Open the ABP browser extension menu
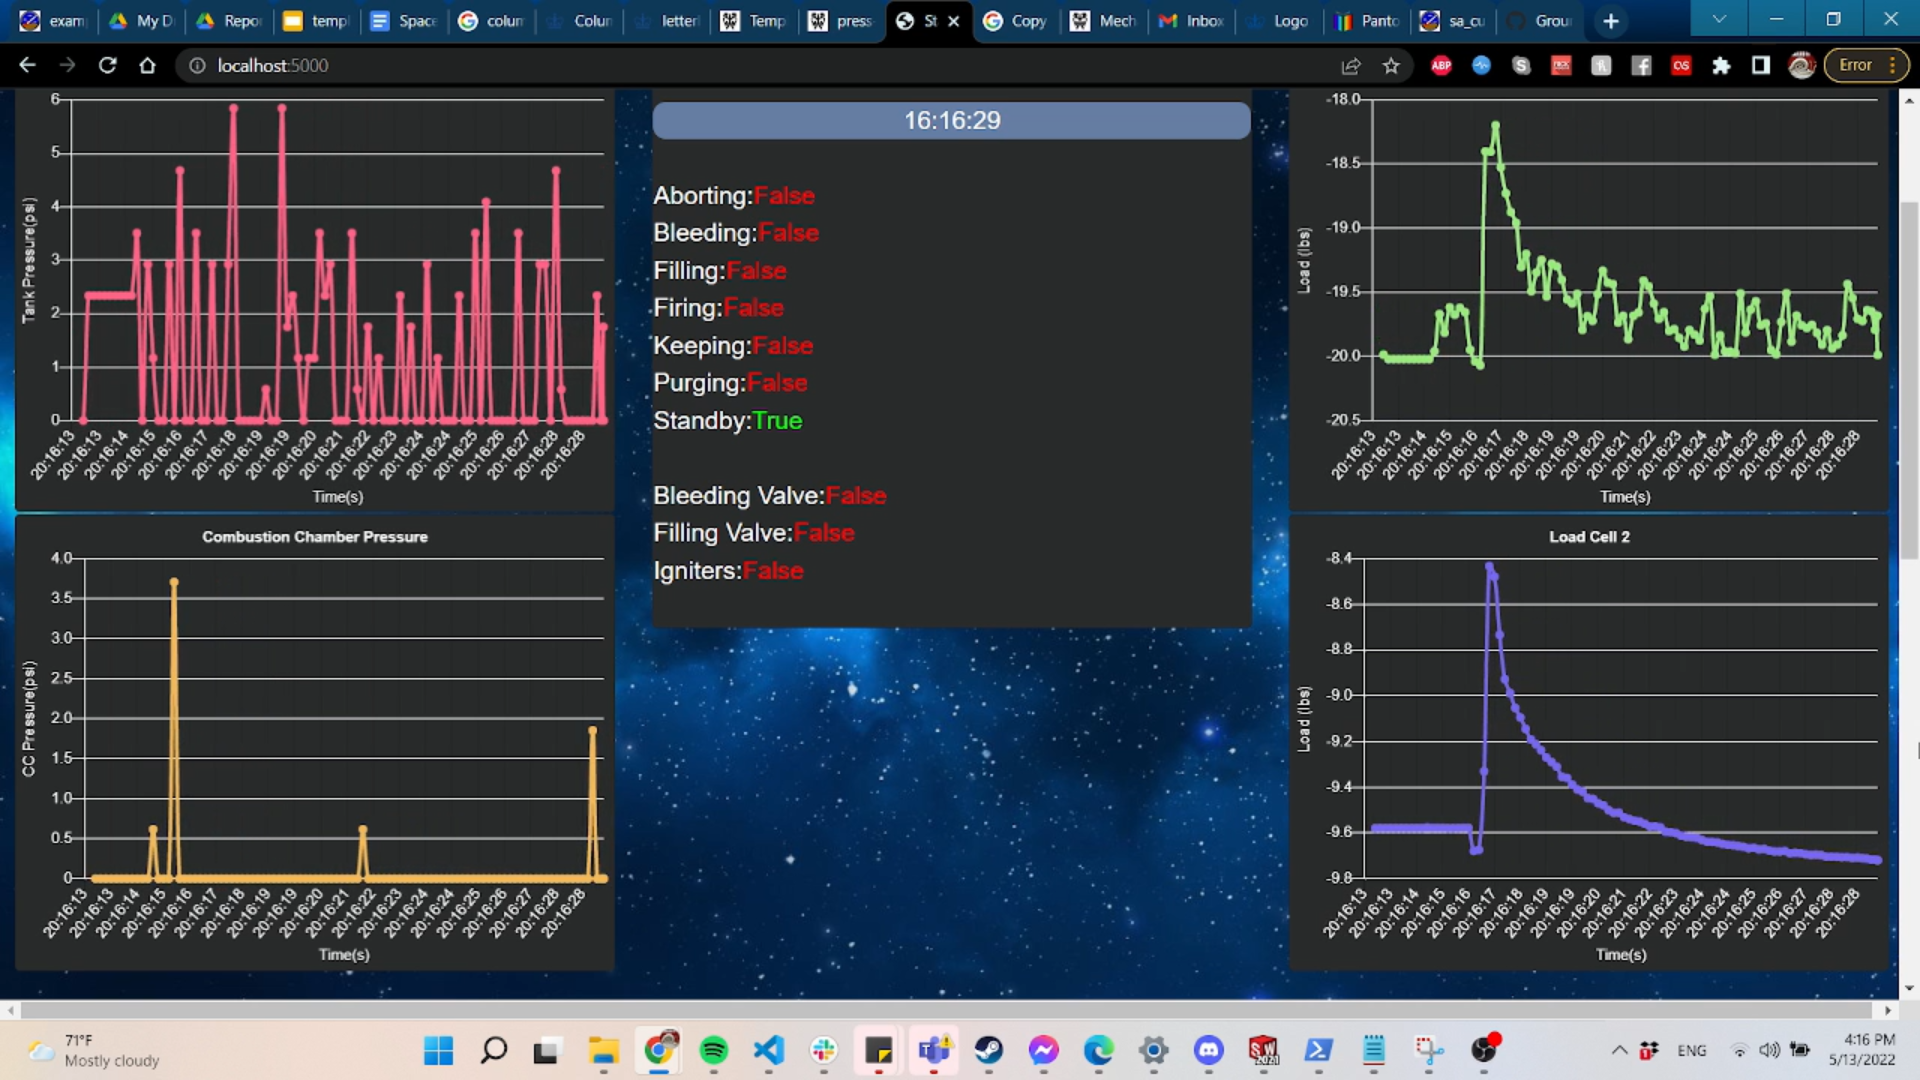 [x=1441, y=65]
